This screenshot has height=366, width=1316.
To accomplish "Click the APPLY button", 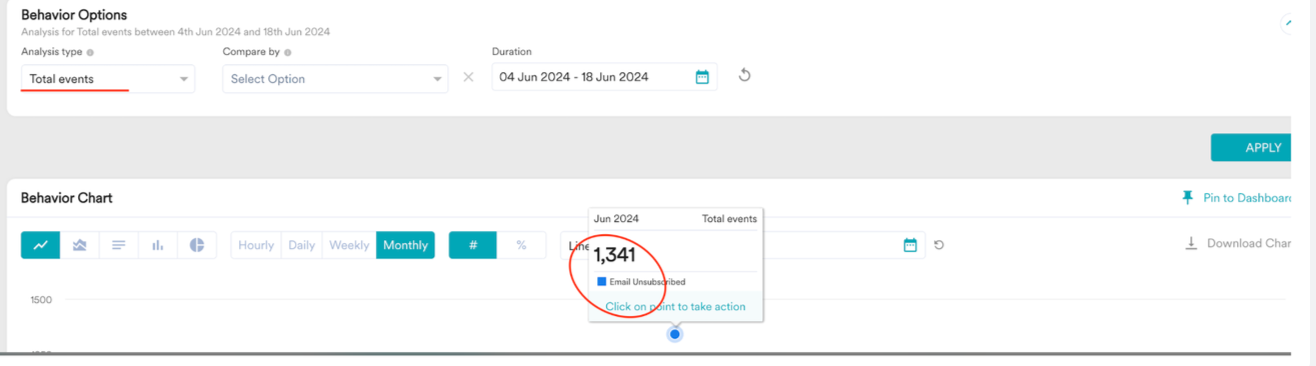I will coord(1262,147).
